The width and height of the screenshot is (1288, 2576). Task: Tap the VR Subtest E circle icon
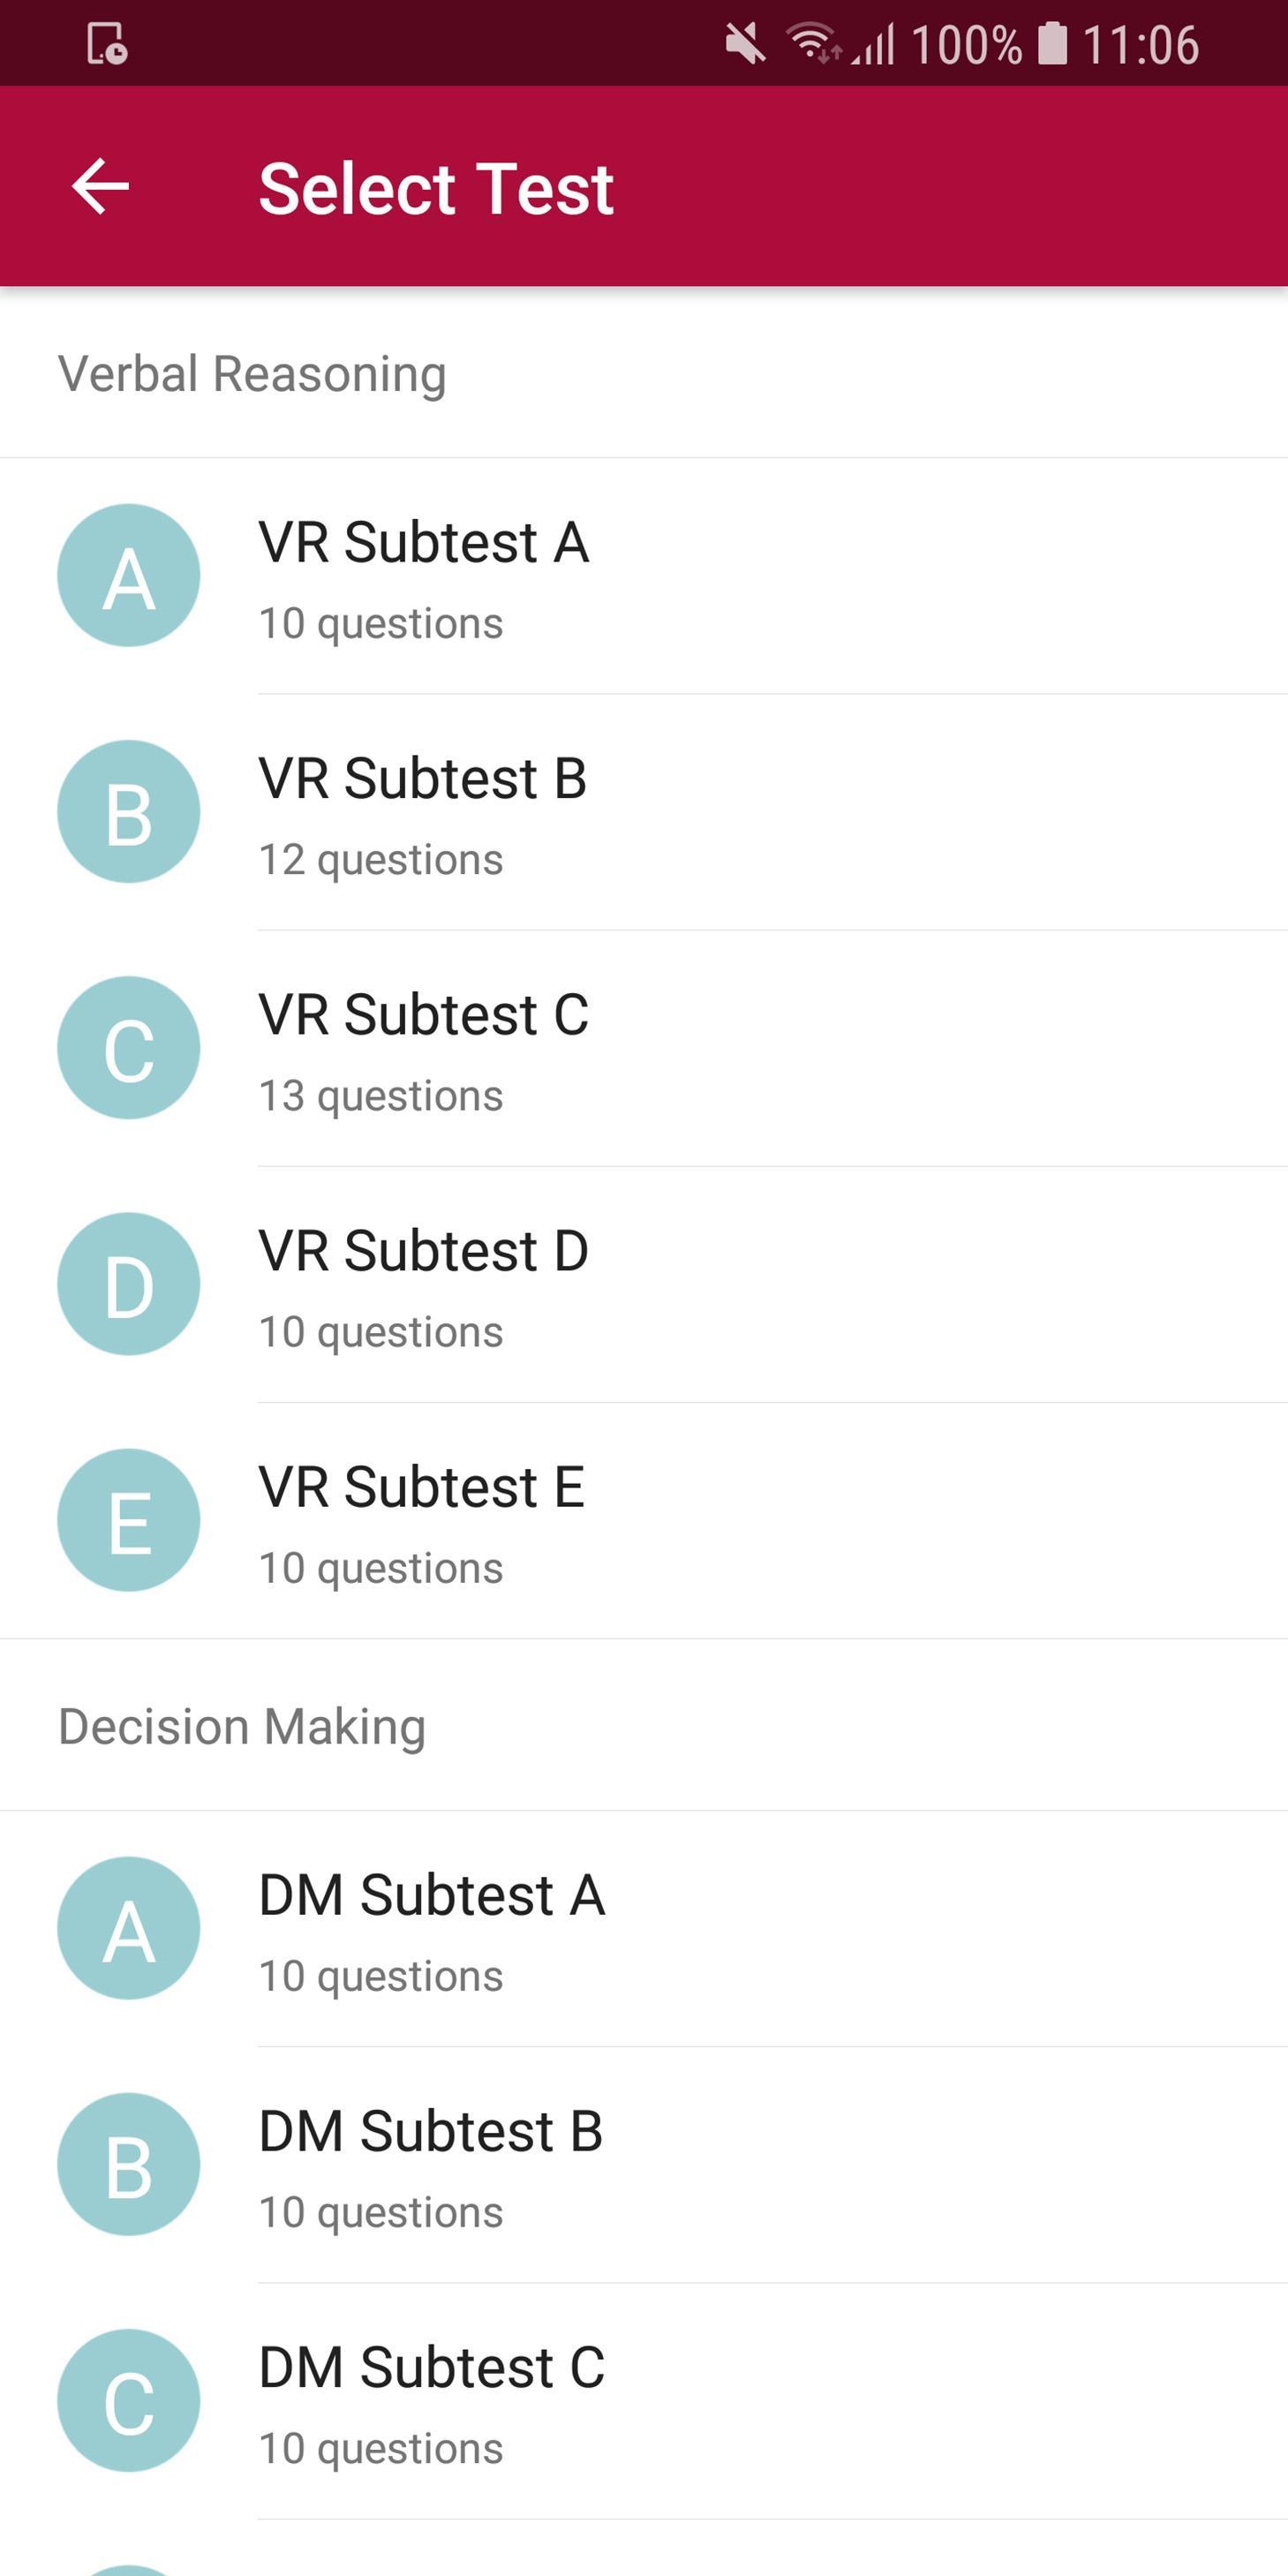[x=129, y=1519]
